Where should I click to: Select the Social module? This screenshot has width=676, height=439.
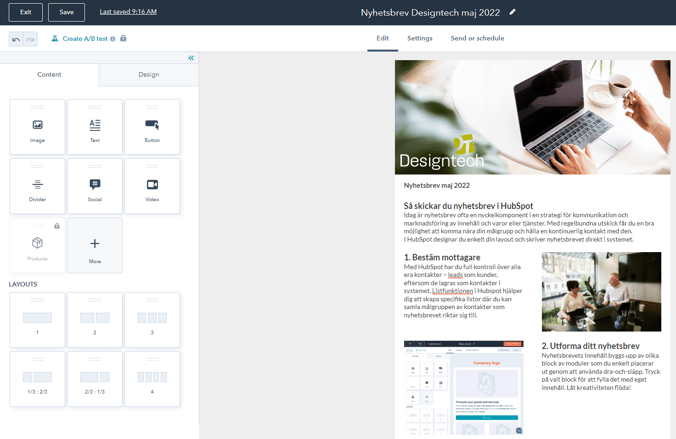point(95,186)
